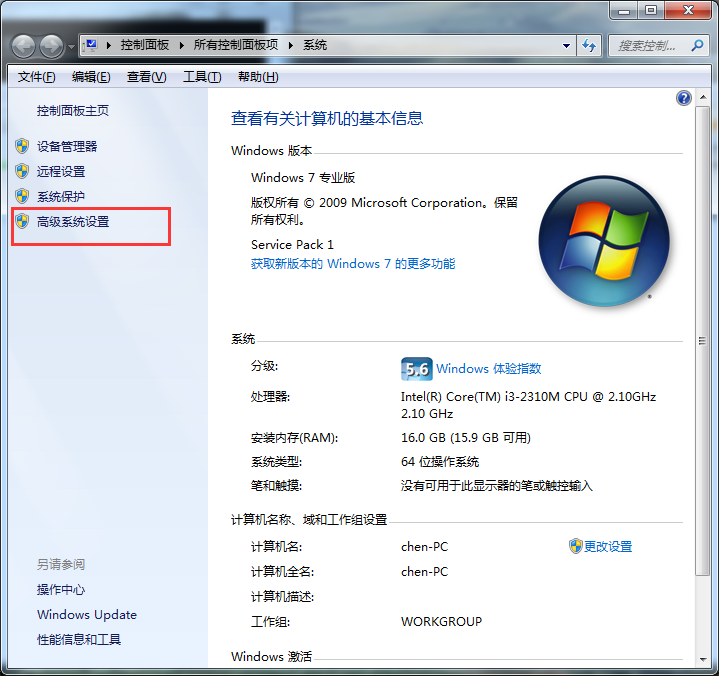Image resolution: width=719 pixels, height=676 pixels.
Task: Close the System window
Action: (x=688, y=10)
